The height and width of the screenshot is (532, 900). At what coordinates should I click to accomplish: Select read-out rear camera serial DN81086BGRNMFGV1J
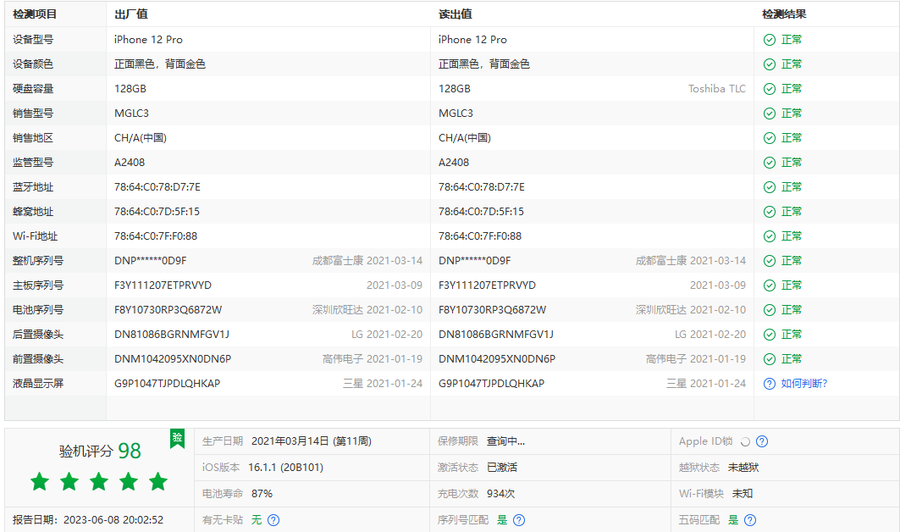pyautogui.click(x=496, y=334)
